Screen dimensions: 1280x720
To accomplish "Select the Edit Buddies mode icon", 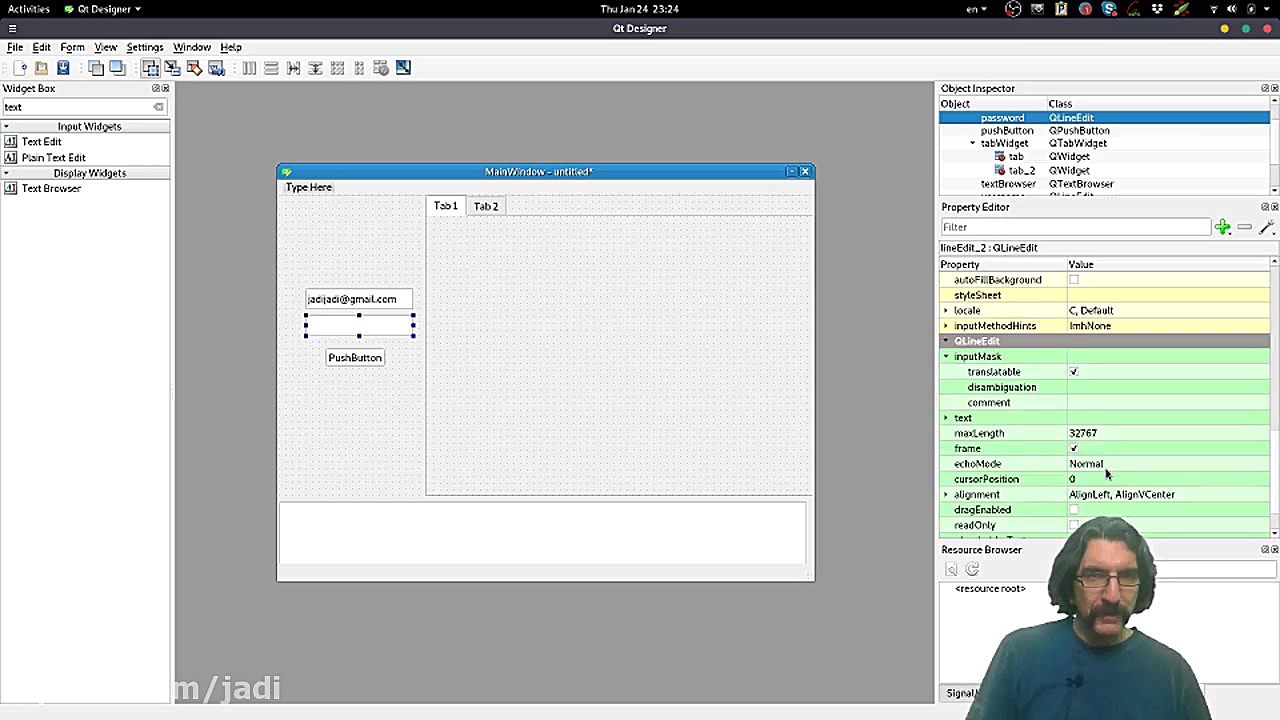I will click(194, 68).
